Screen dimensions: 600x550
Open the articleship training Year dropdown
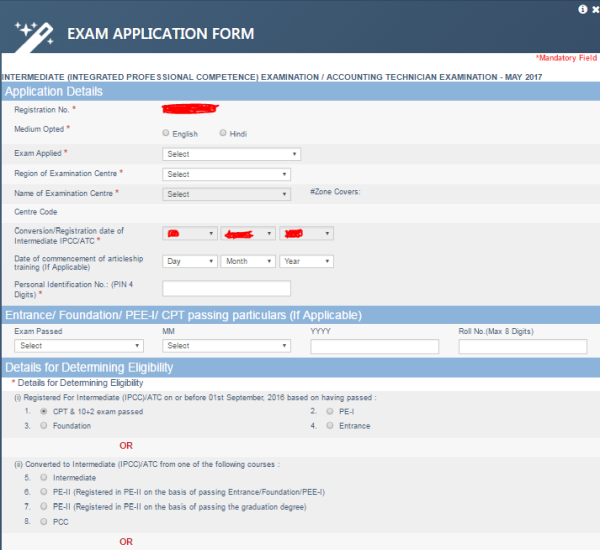[x=306, y=261]
